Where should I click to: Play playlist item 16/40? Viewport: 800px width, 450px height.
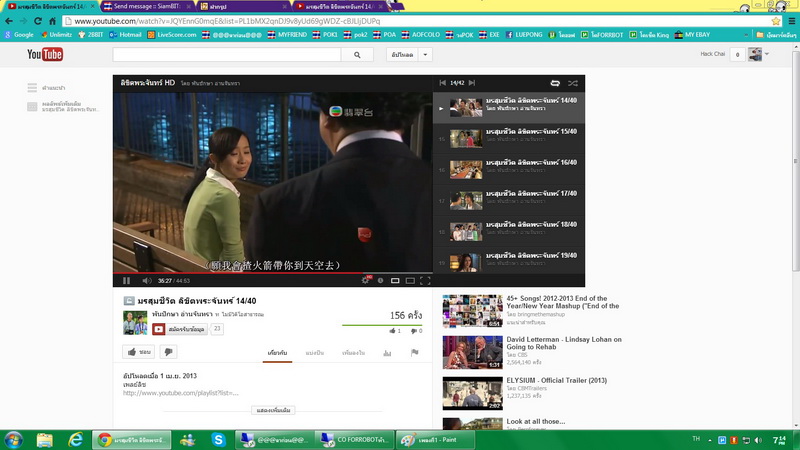[x=509, y=170]
